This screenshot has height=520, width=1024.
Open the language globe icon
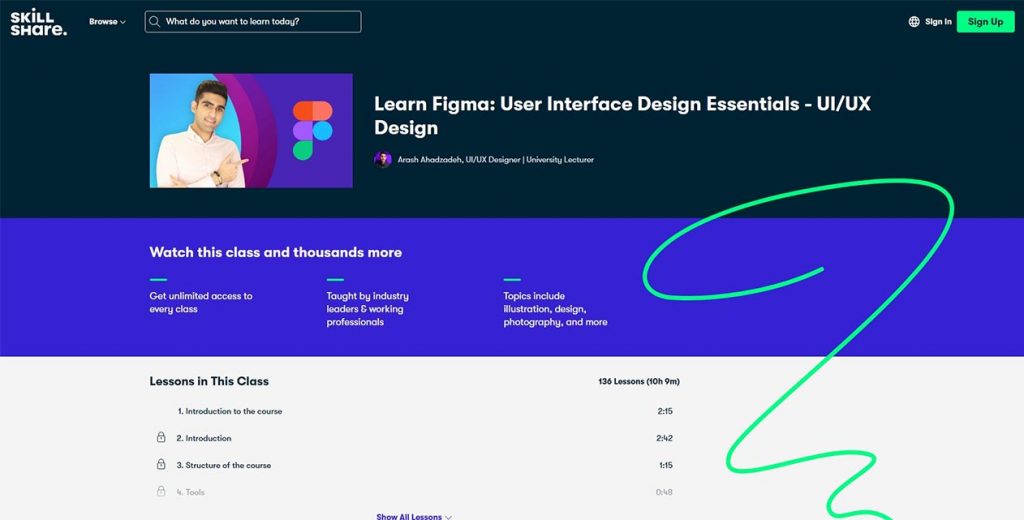point(914,22)
